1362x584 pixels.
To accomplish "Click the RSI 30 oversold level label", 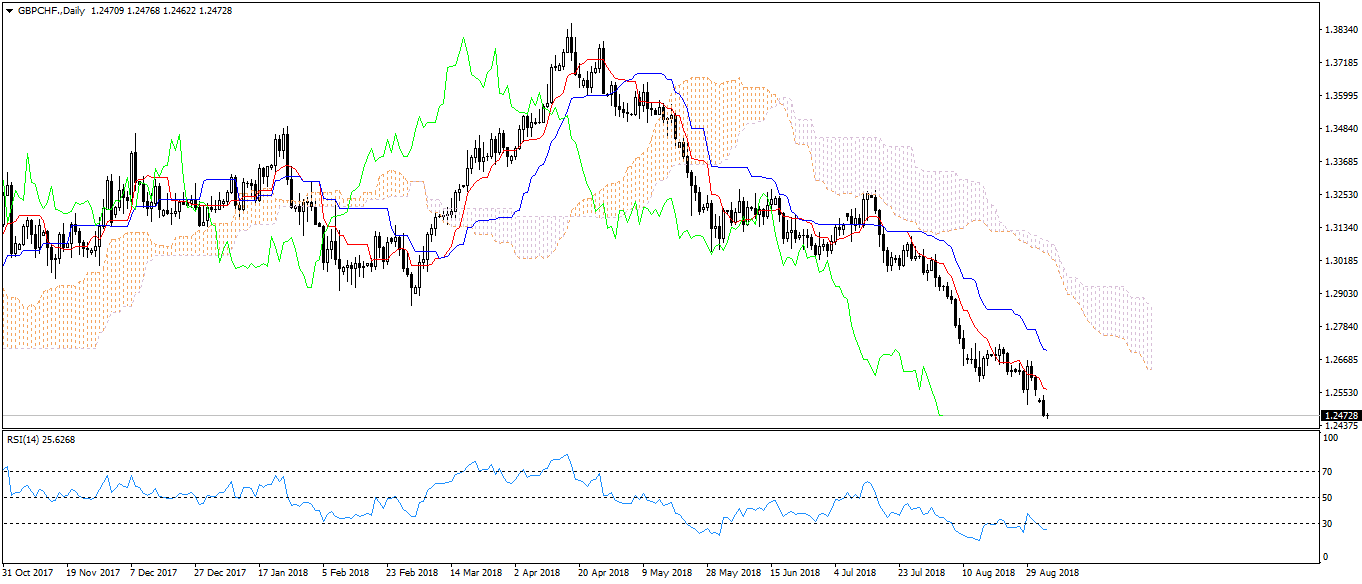I will (x=1329, y=524).
